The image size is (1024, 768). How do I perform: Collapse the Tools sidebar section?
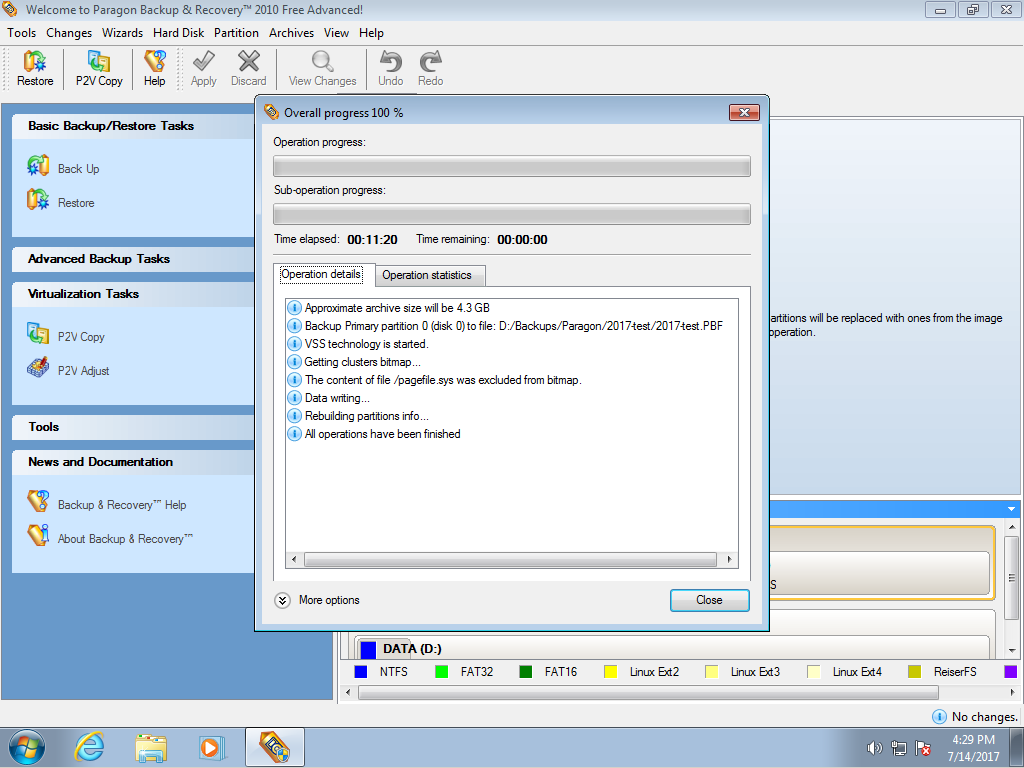point(44,427)
